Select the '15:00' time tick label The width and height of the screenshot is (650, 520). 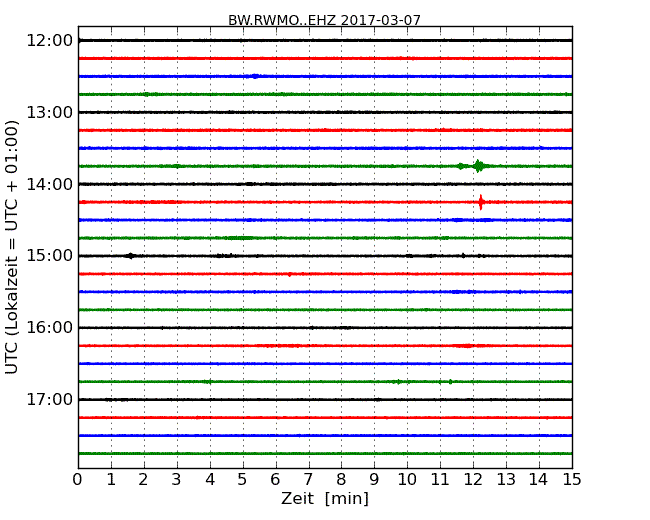(x=50, y=256)
